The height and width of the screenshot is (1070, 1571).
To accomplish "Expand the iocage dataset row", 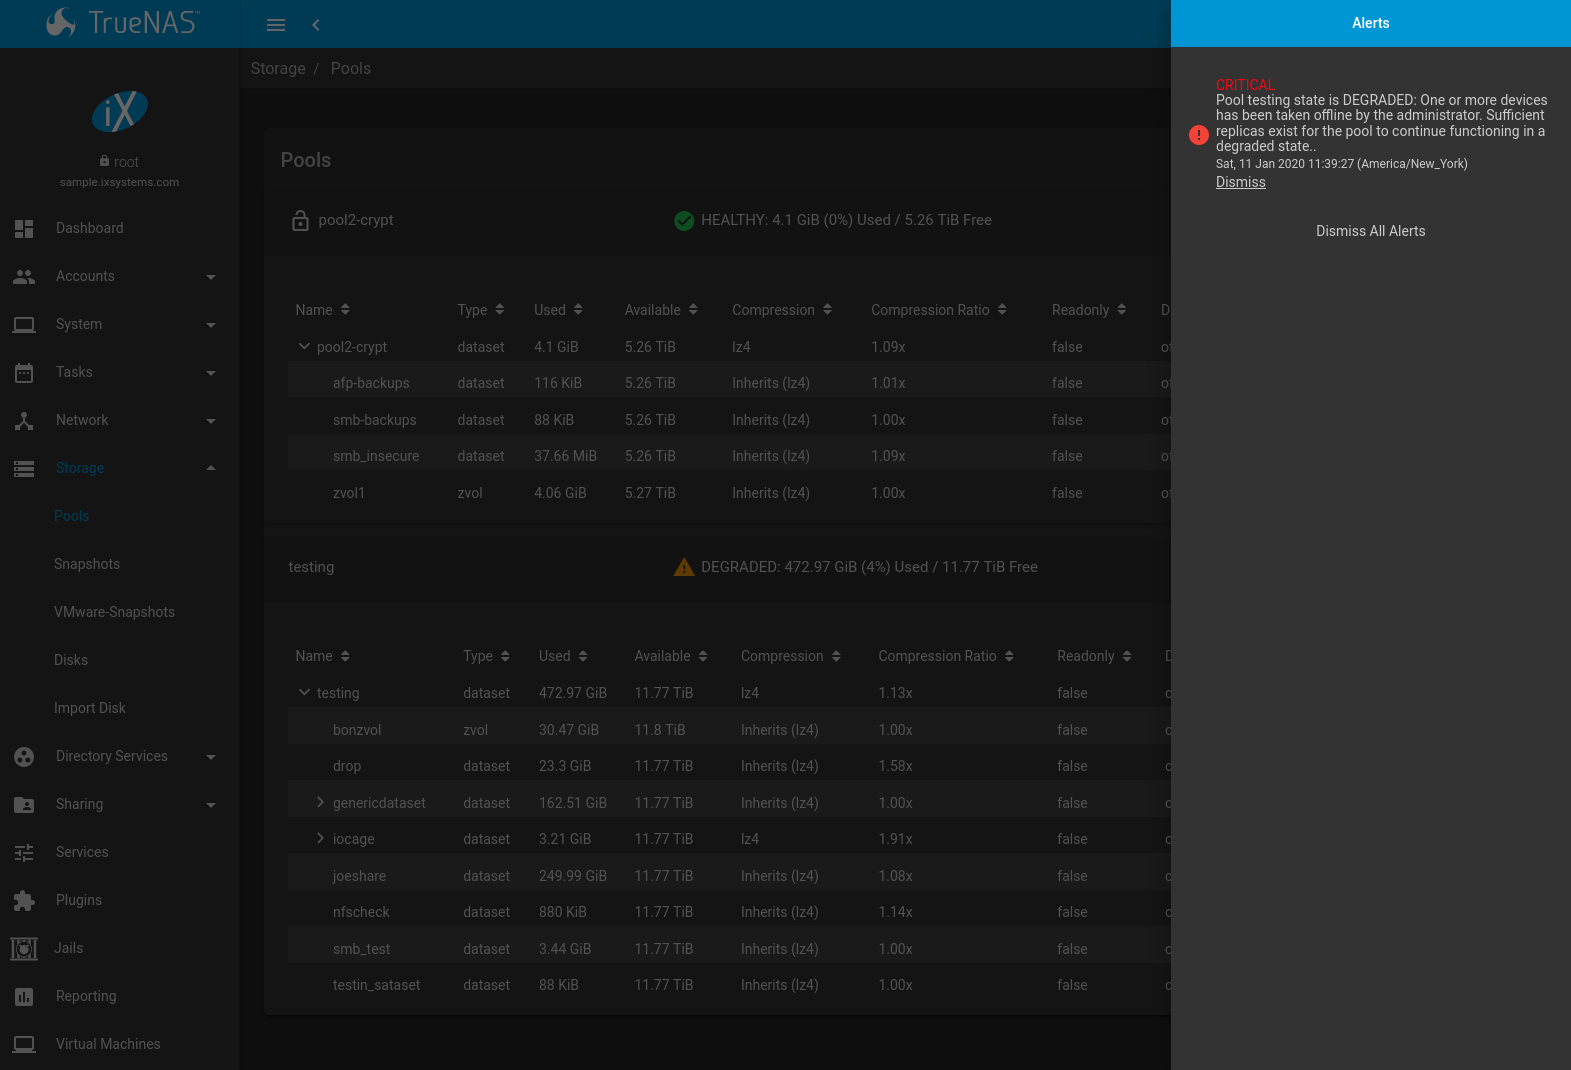I will (x=320, y=838).
